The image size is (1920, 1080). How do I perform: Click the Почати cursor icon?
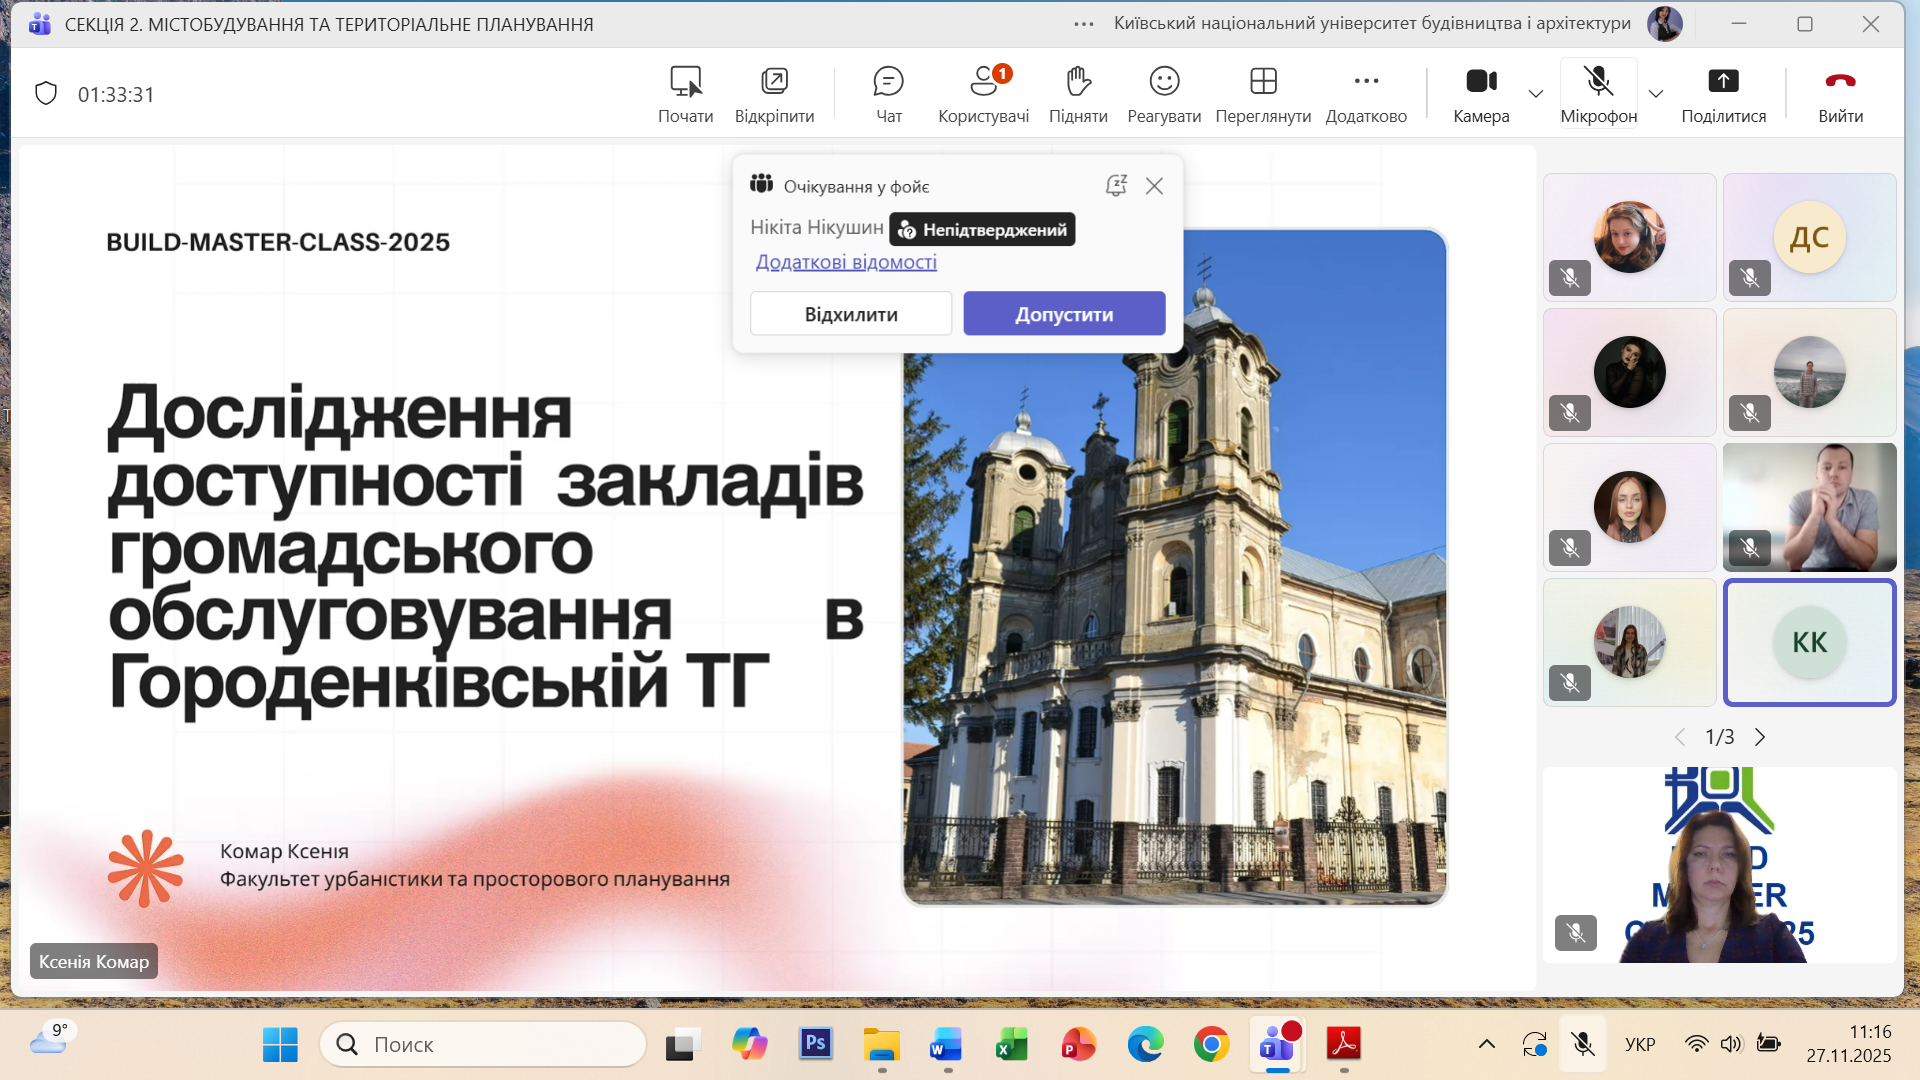point(685,94)
